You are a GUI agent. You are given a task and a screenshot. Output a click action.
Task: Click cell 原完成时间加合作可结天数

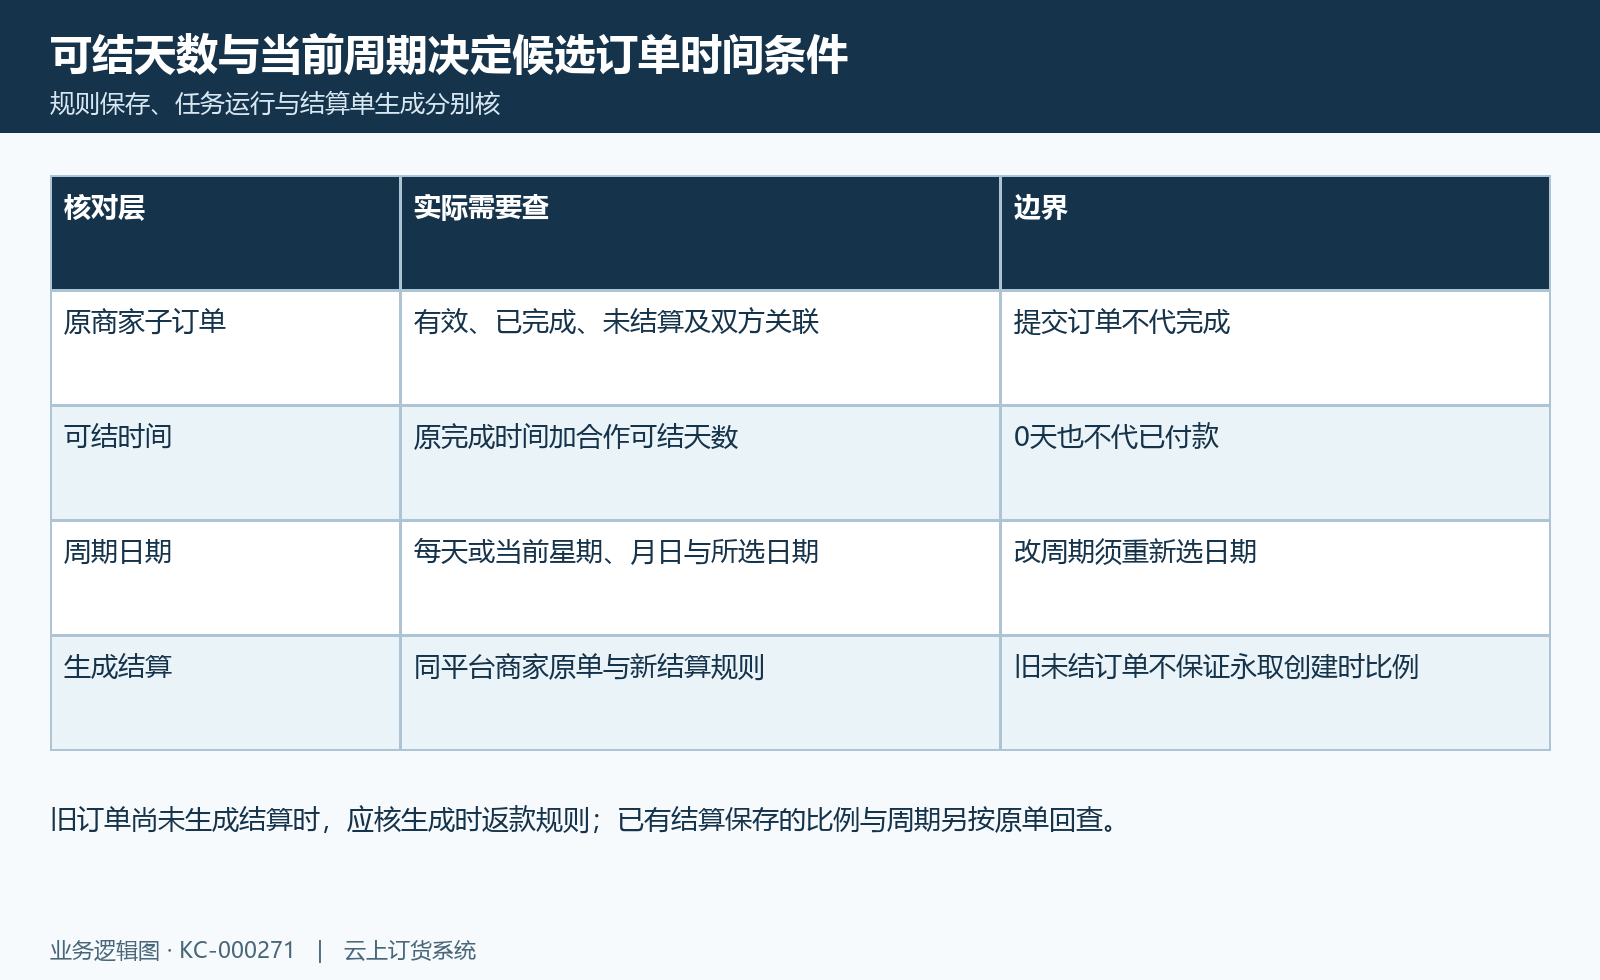point(700,463)
